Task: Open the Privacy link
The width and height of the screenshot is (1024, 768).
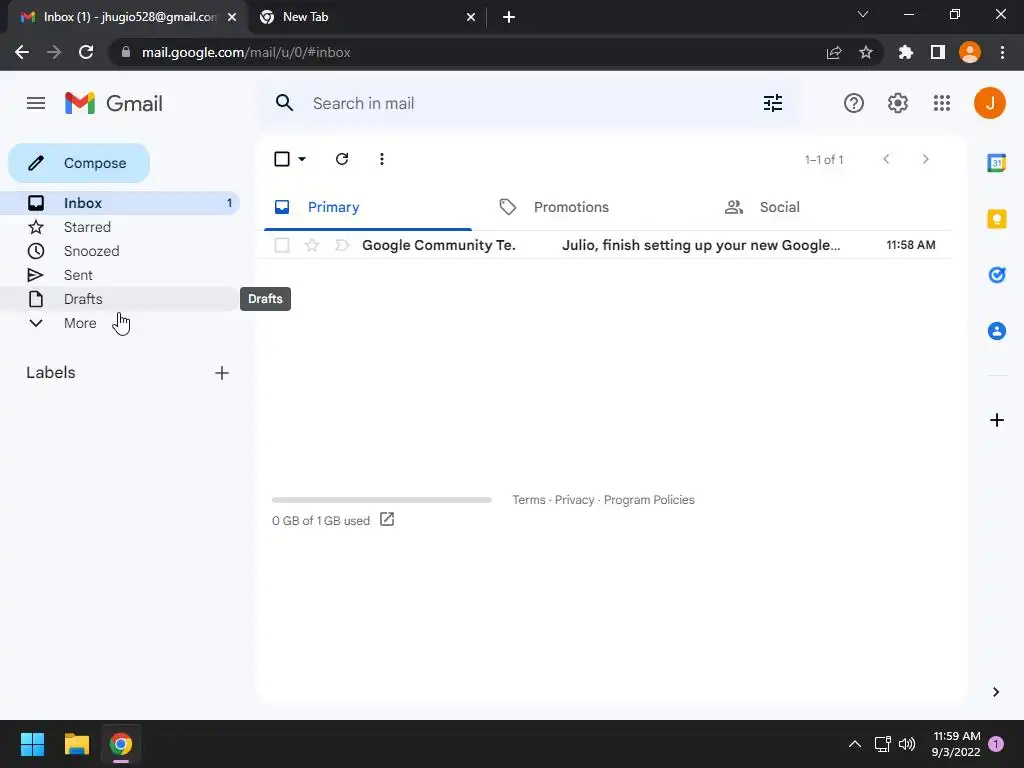Action: pos(575,500)
